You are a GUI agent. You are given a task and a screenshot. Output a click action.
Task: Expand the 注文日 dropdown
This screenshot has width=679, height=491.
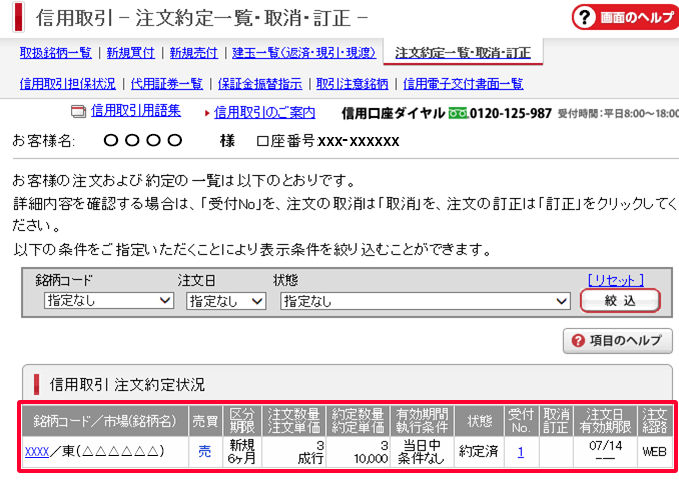[226, 300]
